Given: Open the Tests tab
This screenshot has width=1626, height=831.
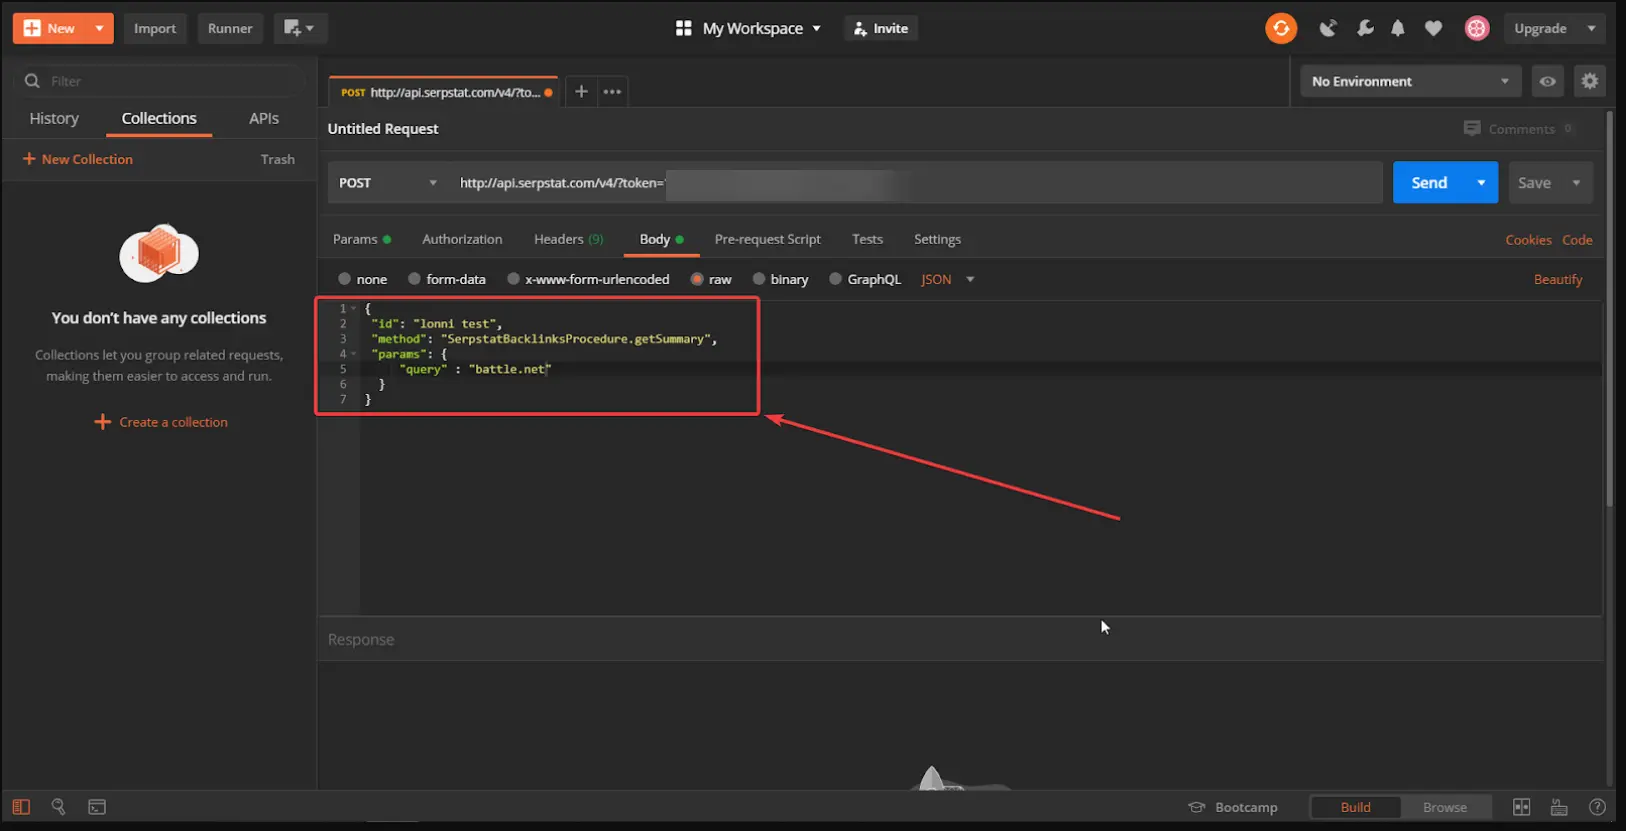Looking at the screenshot, I should tap(867, 239).
